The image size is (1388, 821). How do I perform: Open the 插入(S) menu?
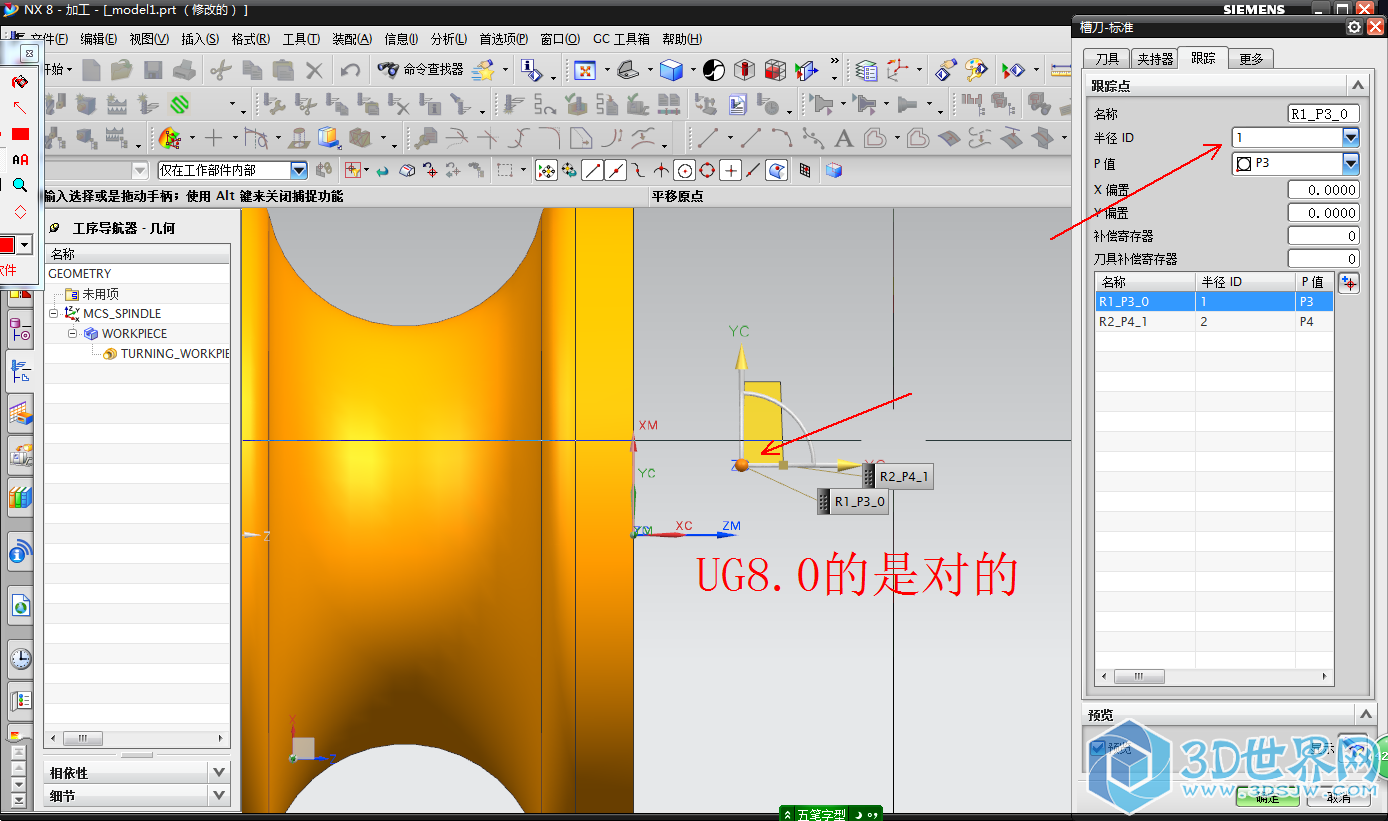tap(200, 39)
